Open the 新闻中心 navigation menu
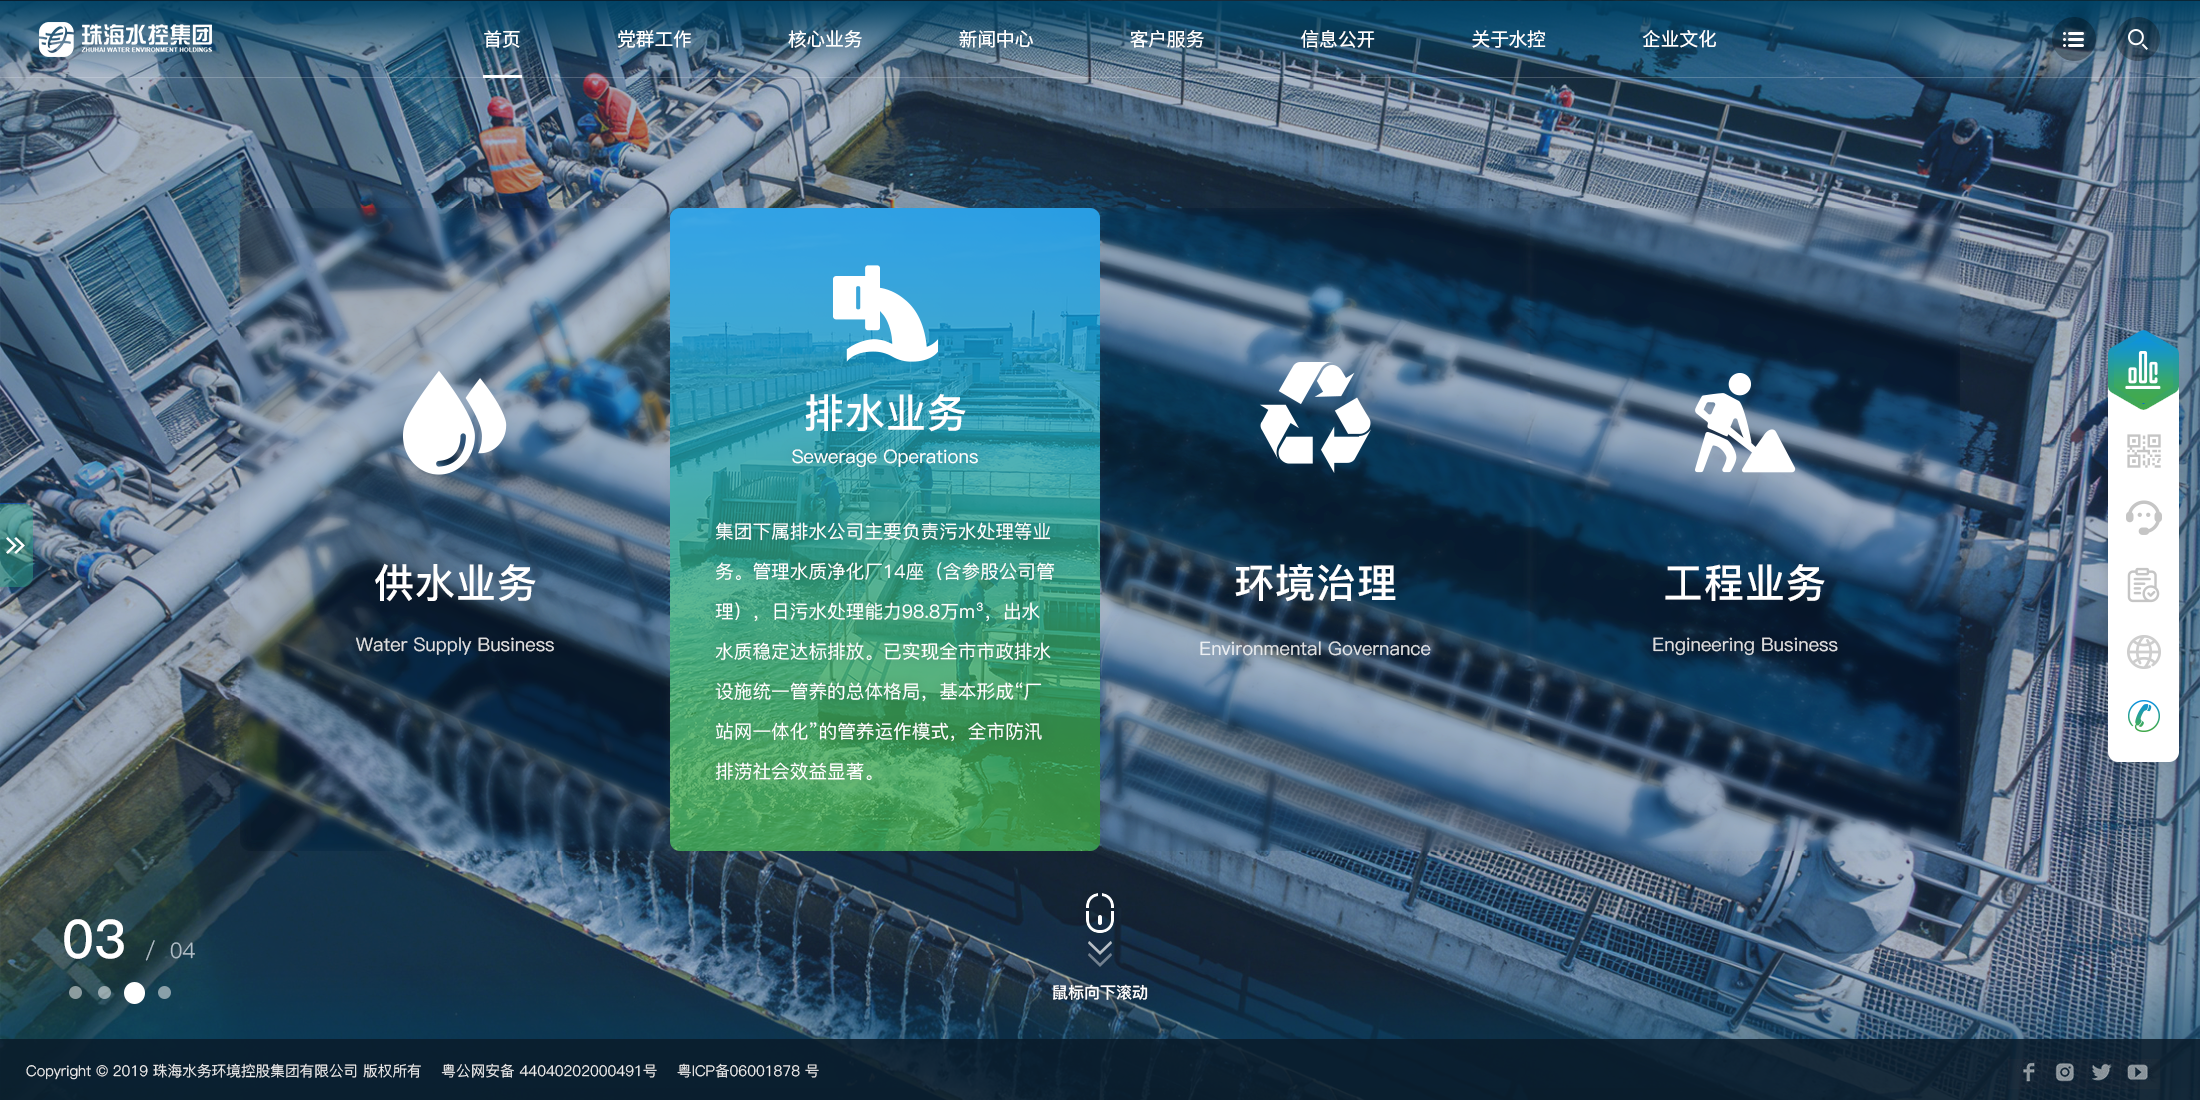This screenshot has height=1100, width=2200. coord(995,39)
